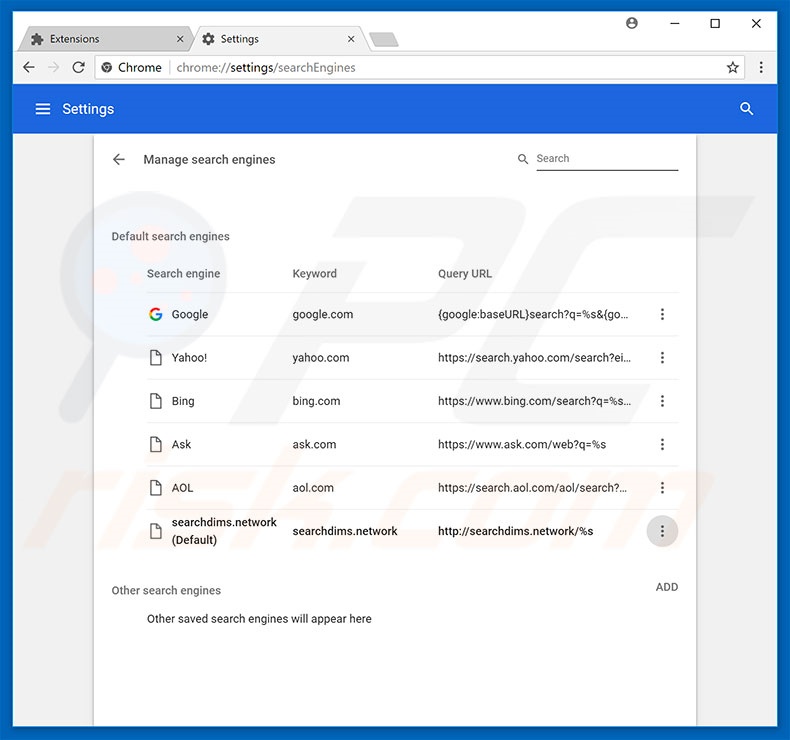Click the www.ask.com query URL
Image resolution: width=790 pixels, height=740 pixels.
coord(521,444)
